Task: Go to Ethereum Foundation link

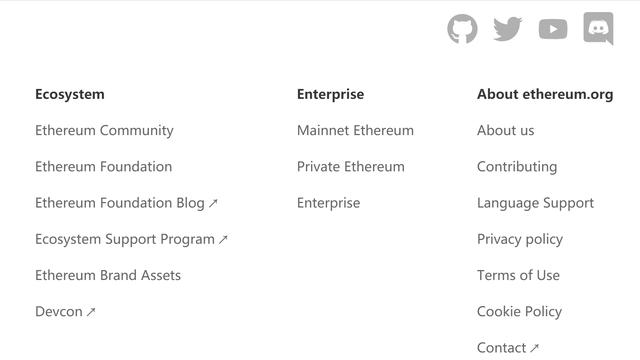Action: tap(103, 167)
